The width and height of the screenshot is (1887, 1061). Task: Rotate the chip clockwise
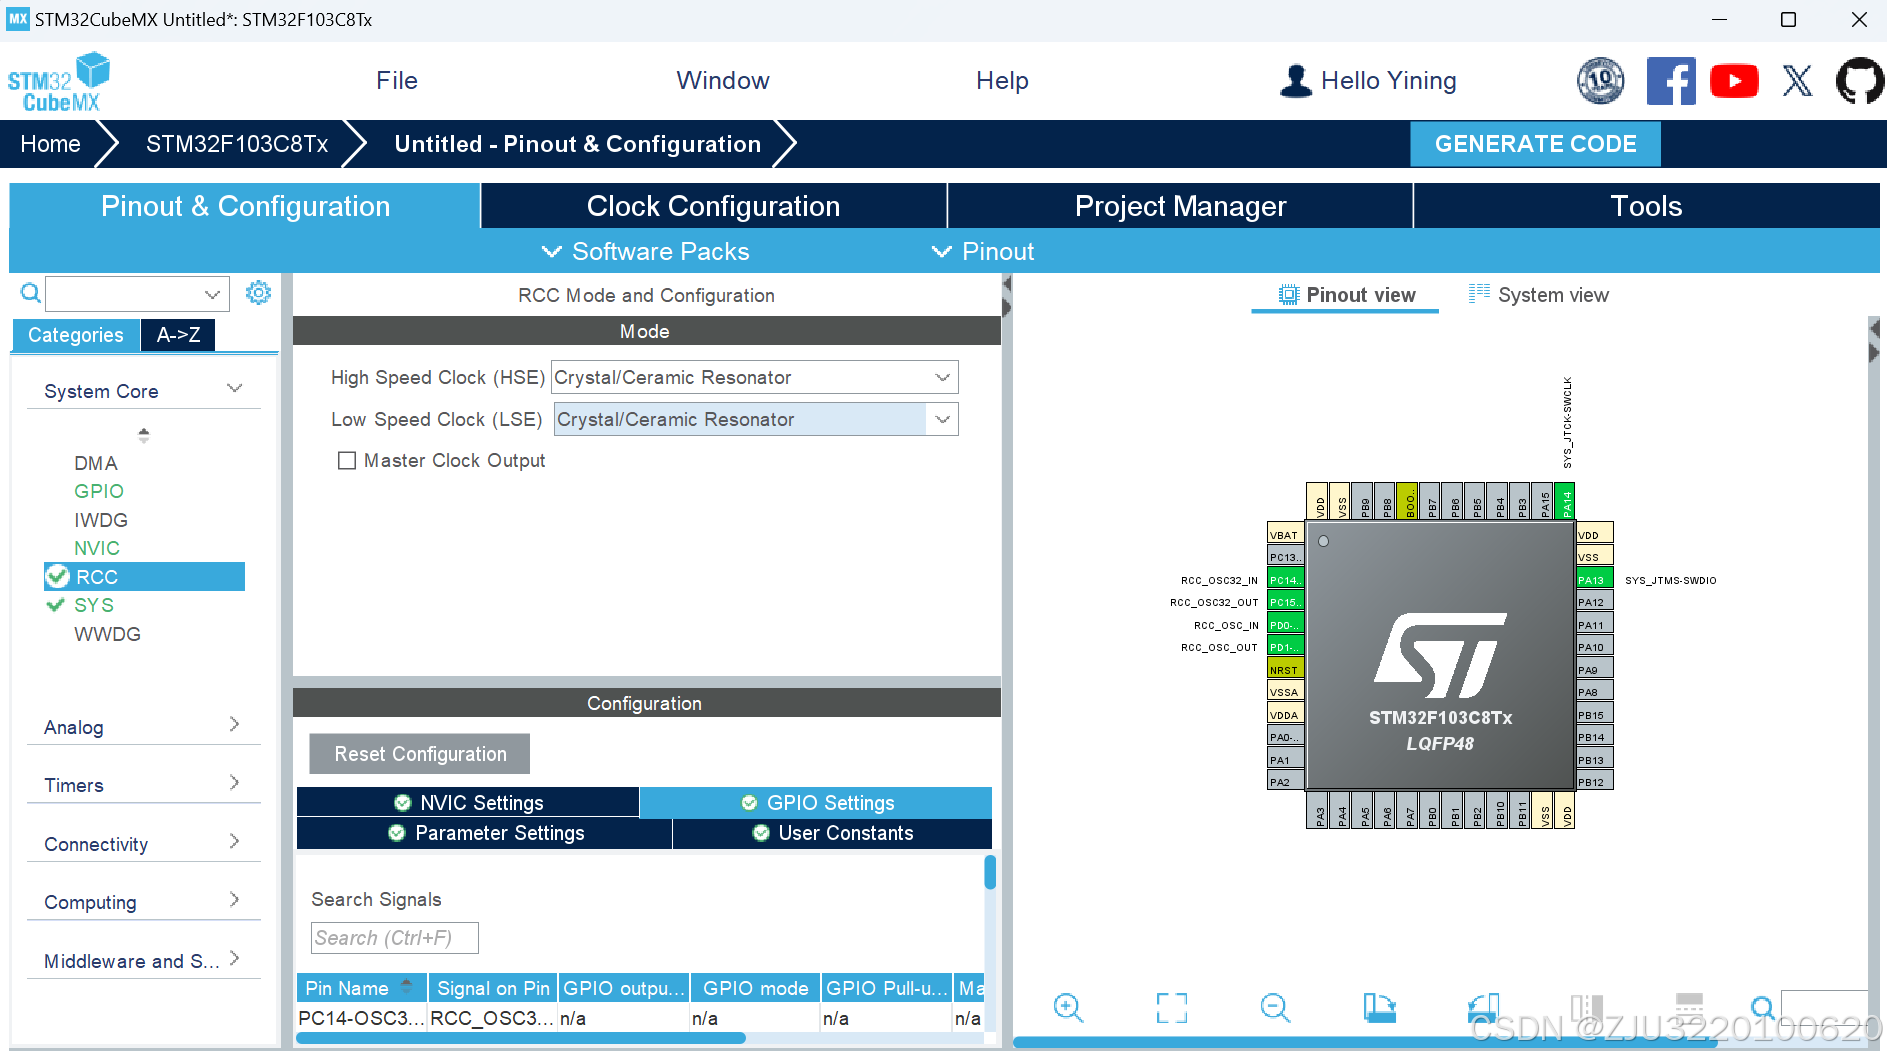[x=1379, y=1007]
